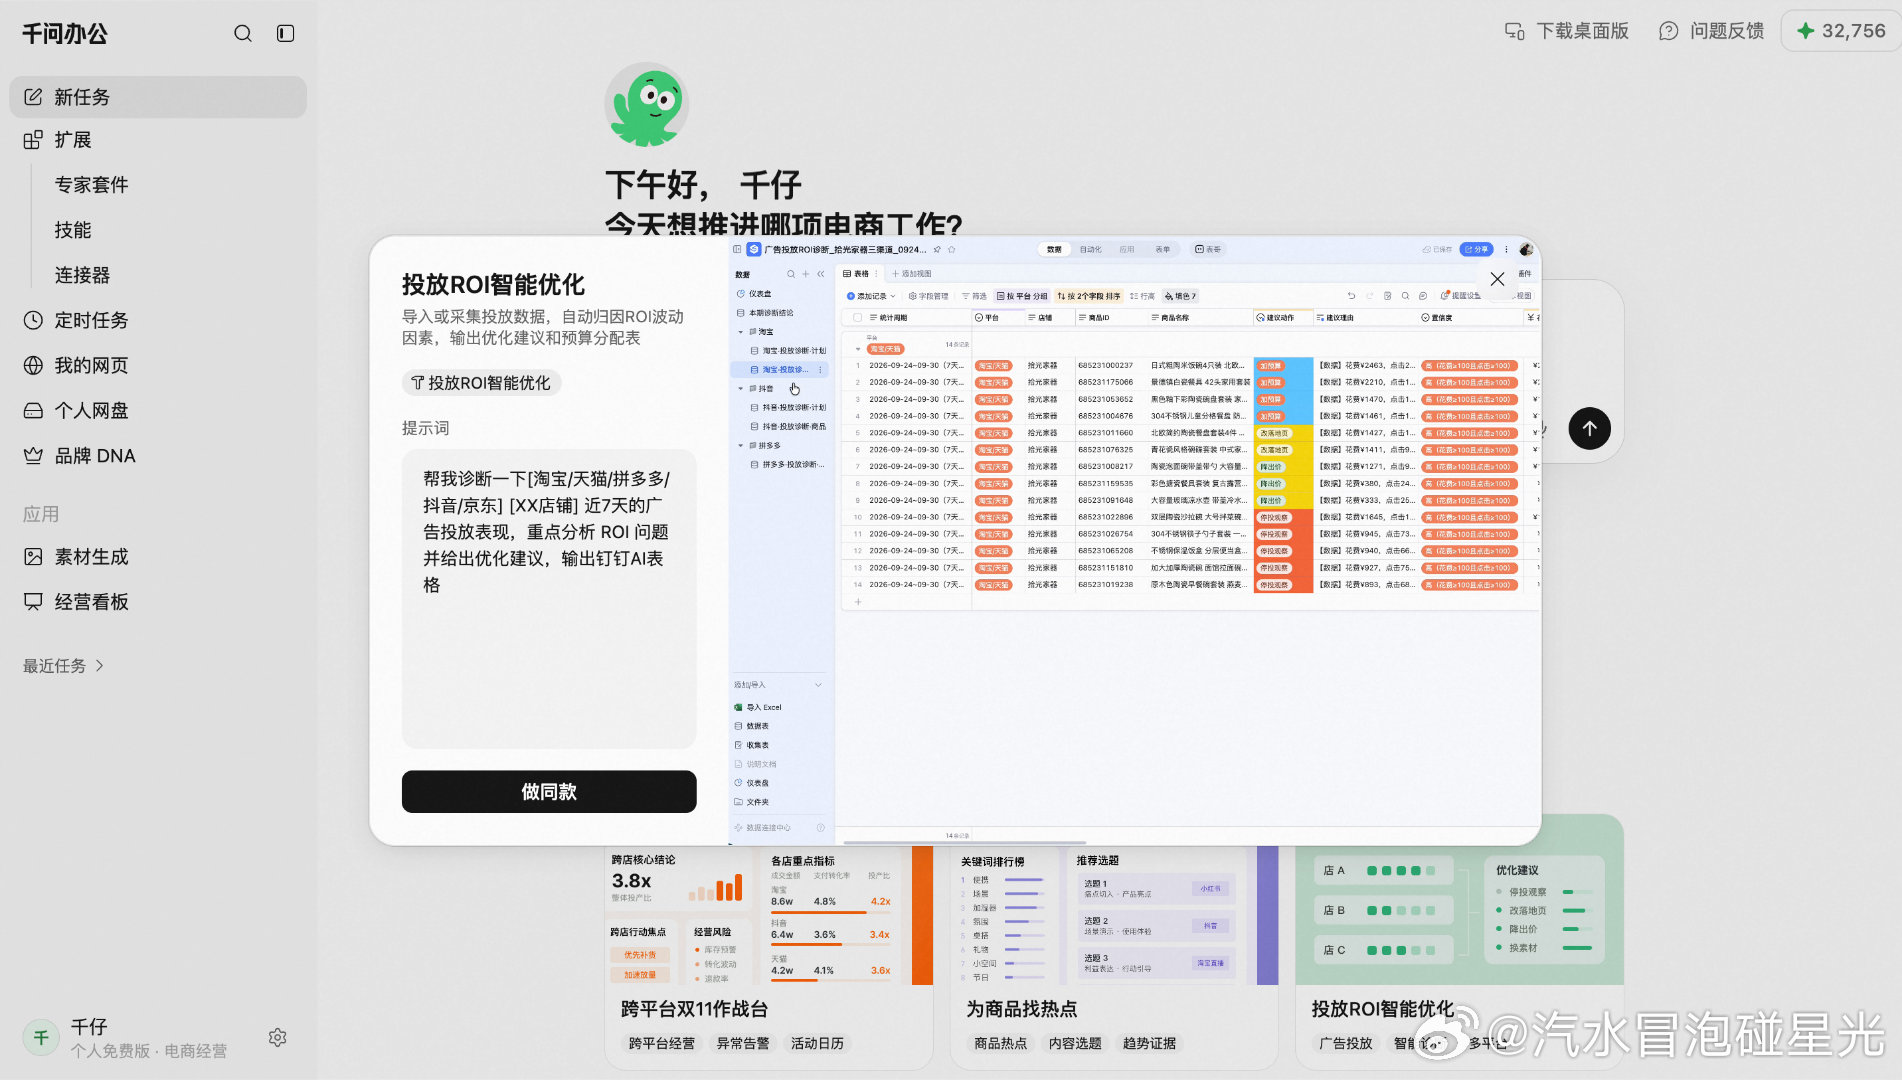Open account settings gear icon

(278, 1038)
